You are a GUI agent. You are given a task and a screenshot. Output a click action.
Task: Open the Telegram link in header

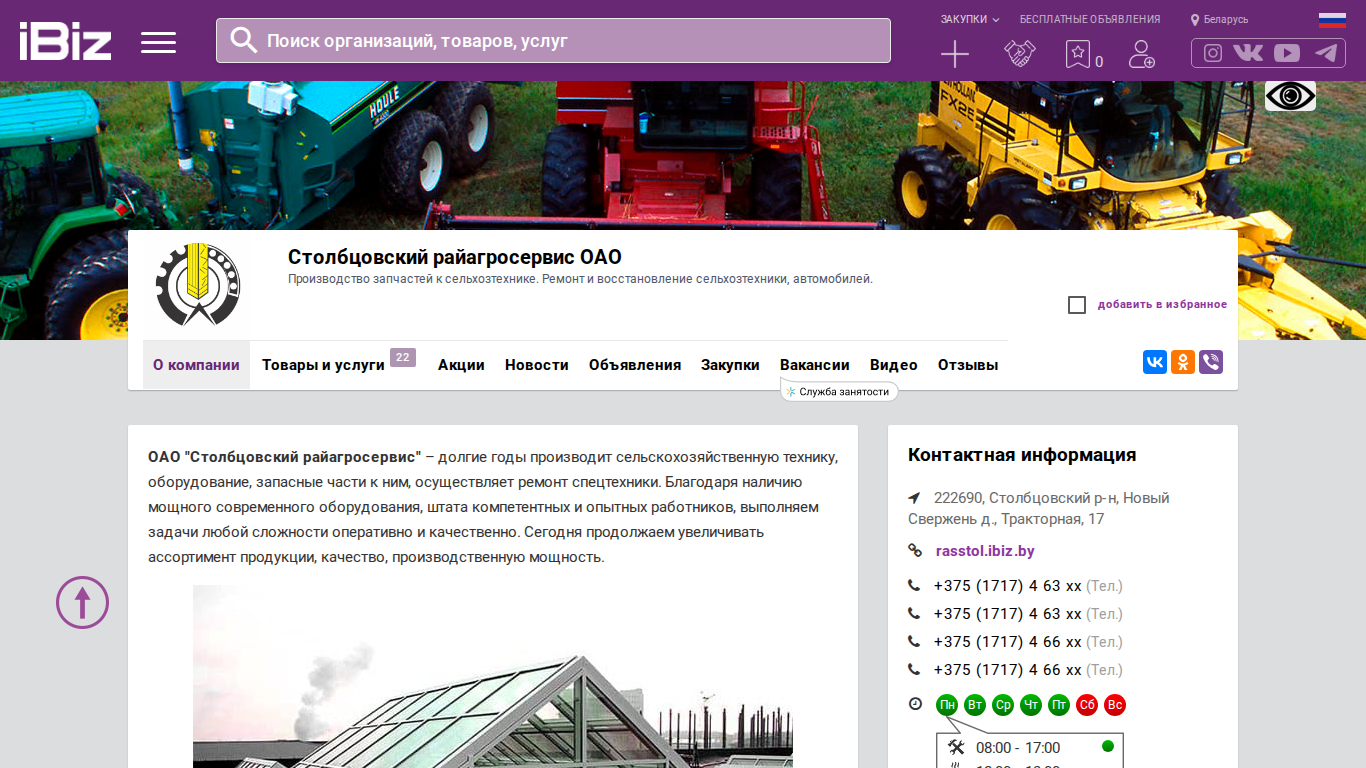coord(1326,53)
